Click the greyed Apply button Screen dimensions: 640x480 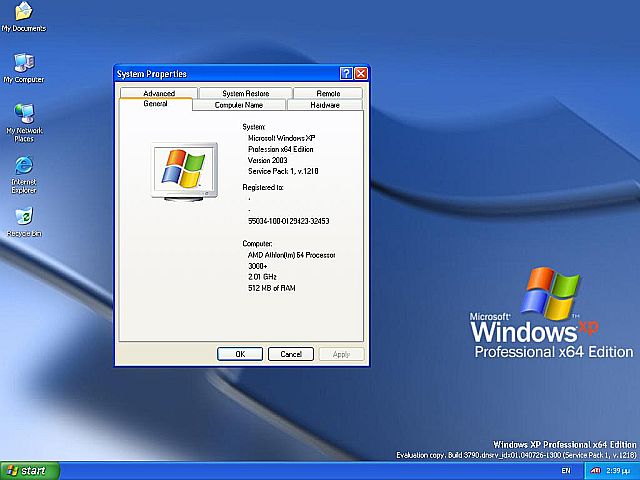(x=341, y=354)
